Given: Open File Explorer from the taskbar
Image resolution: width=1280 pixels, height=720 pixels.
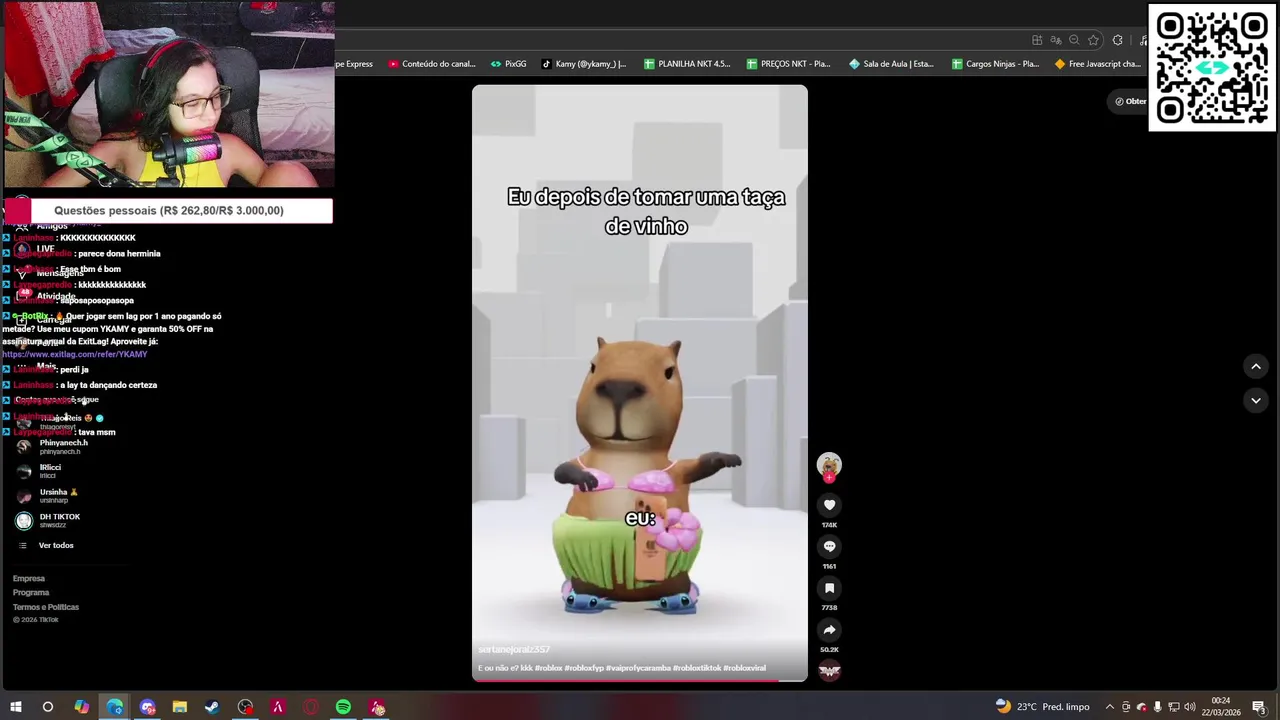Looking at the screenshot, I should coord(180,707).
